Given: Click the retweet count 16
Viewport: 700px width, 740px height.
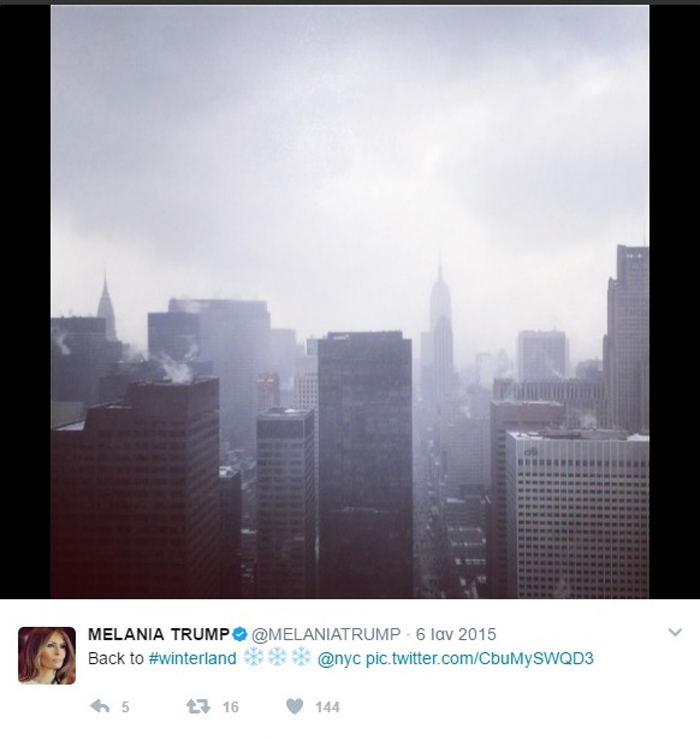Looking at the screenshot, I should coord(230,707).
